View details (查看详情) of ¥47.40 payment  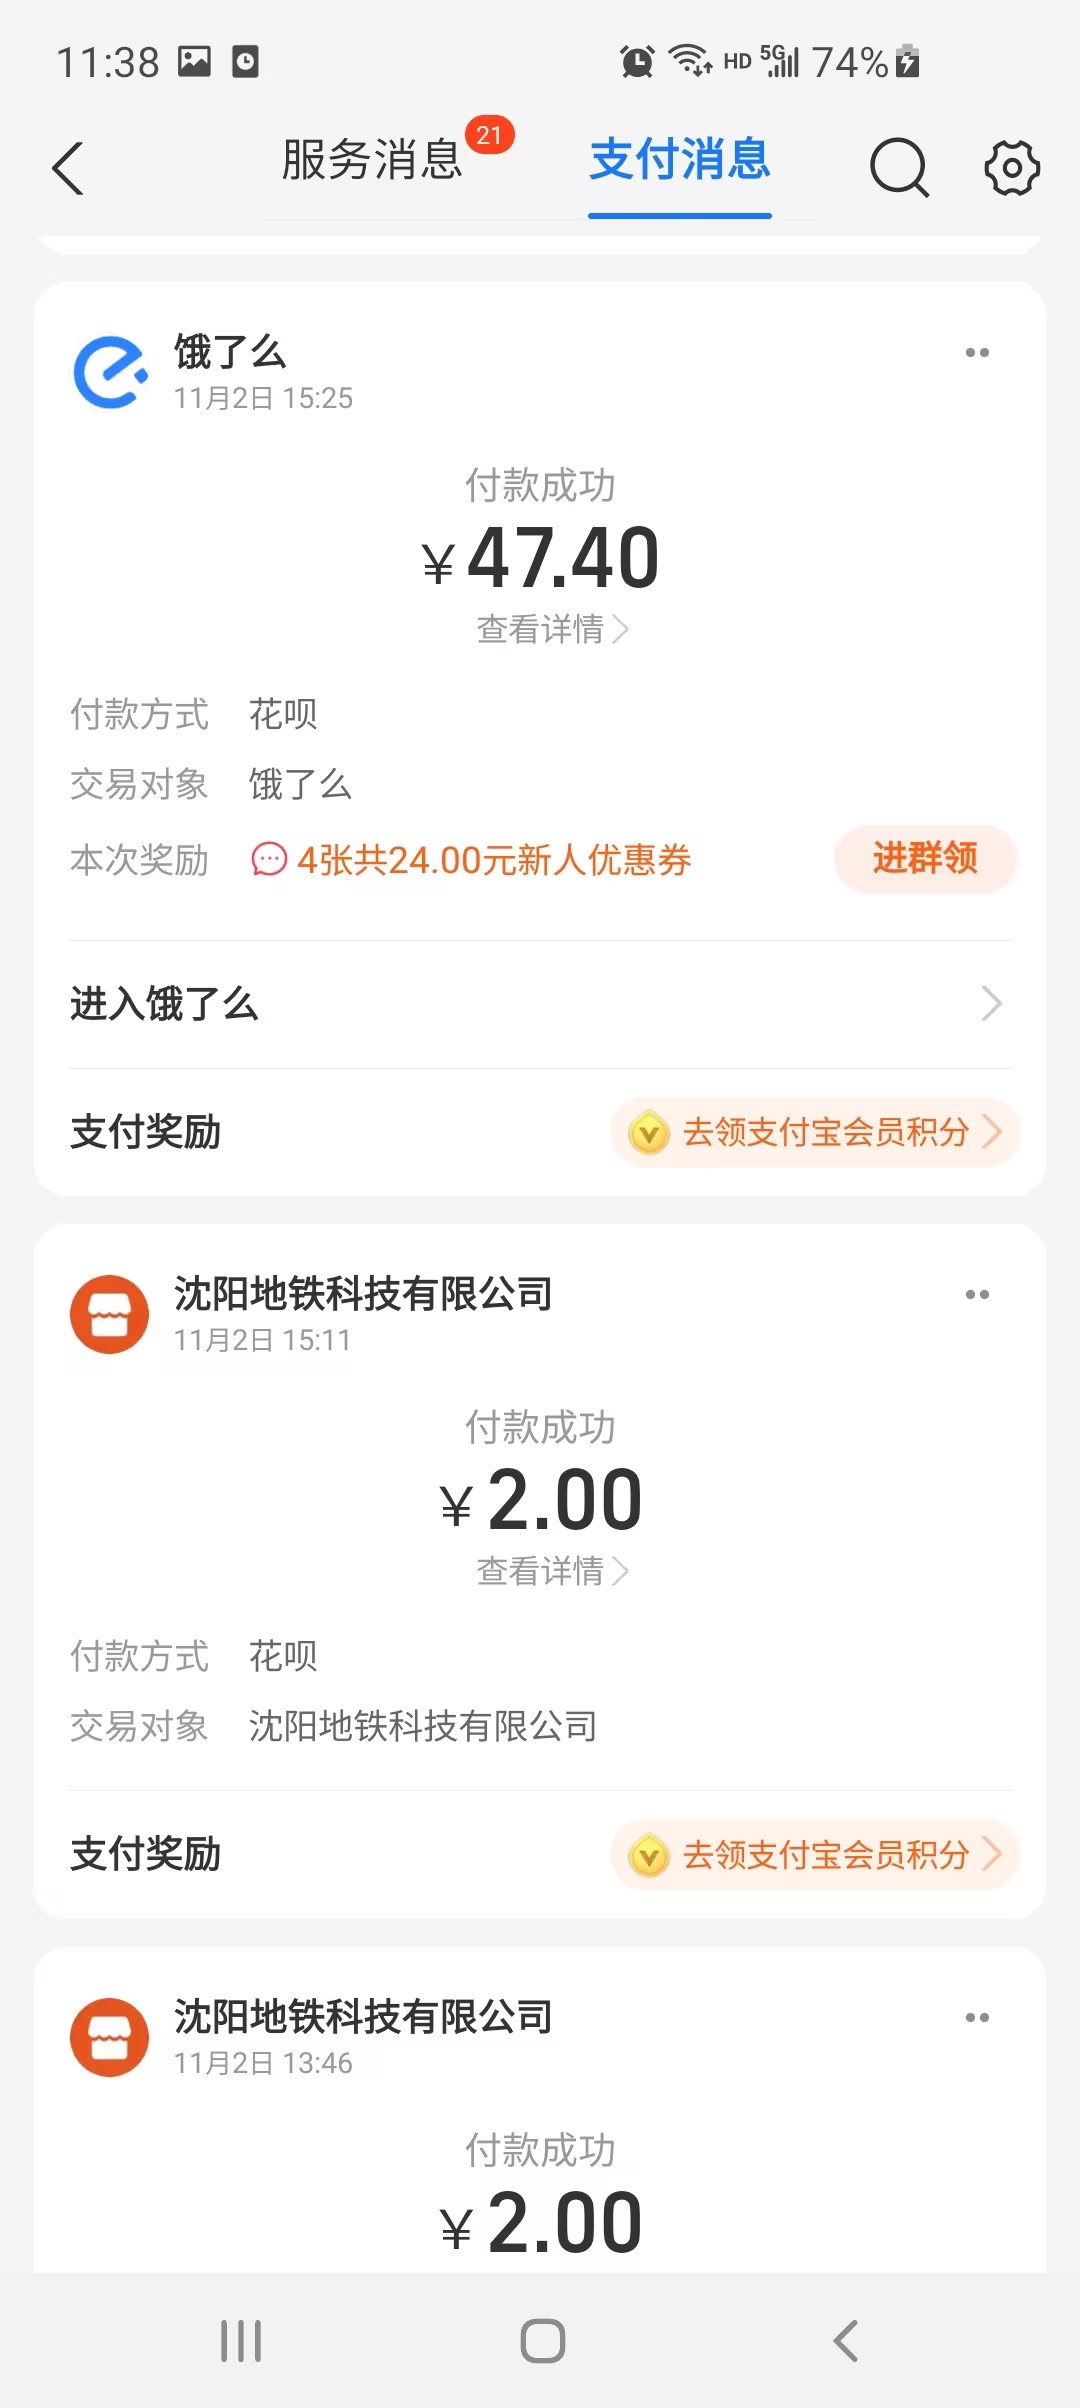coord(552,629)
